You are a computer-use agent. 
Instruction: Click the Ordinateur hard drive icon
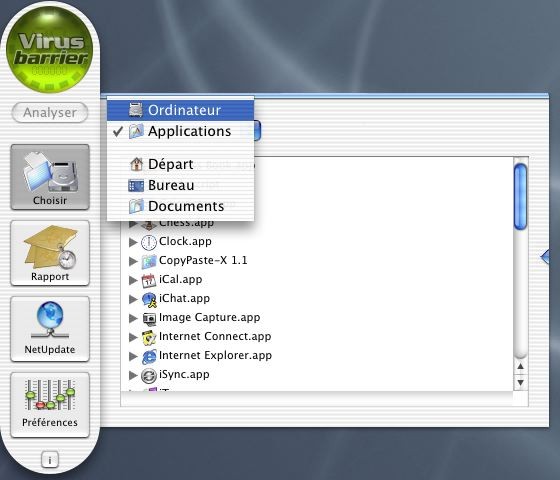[x=136, y=110]
